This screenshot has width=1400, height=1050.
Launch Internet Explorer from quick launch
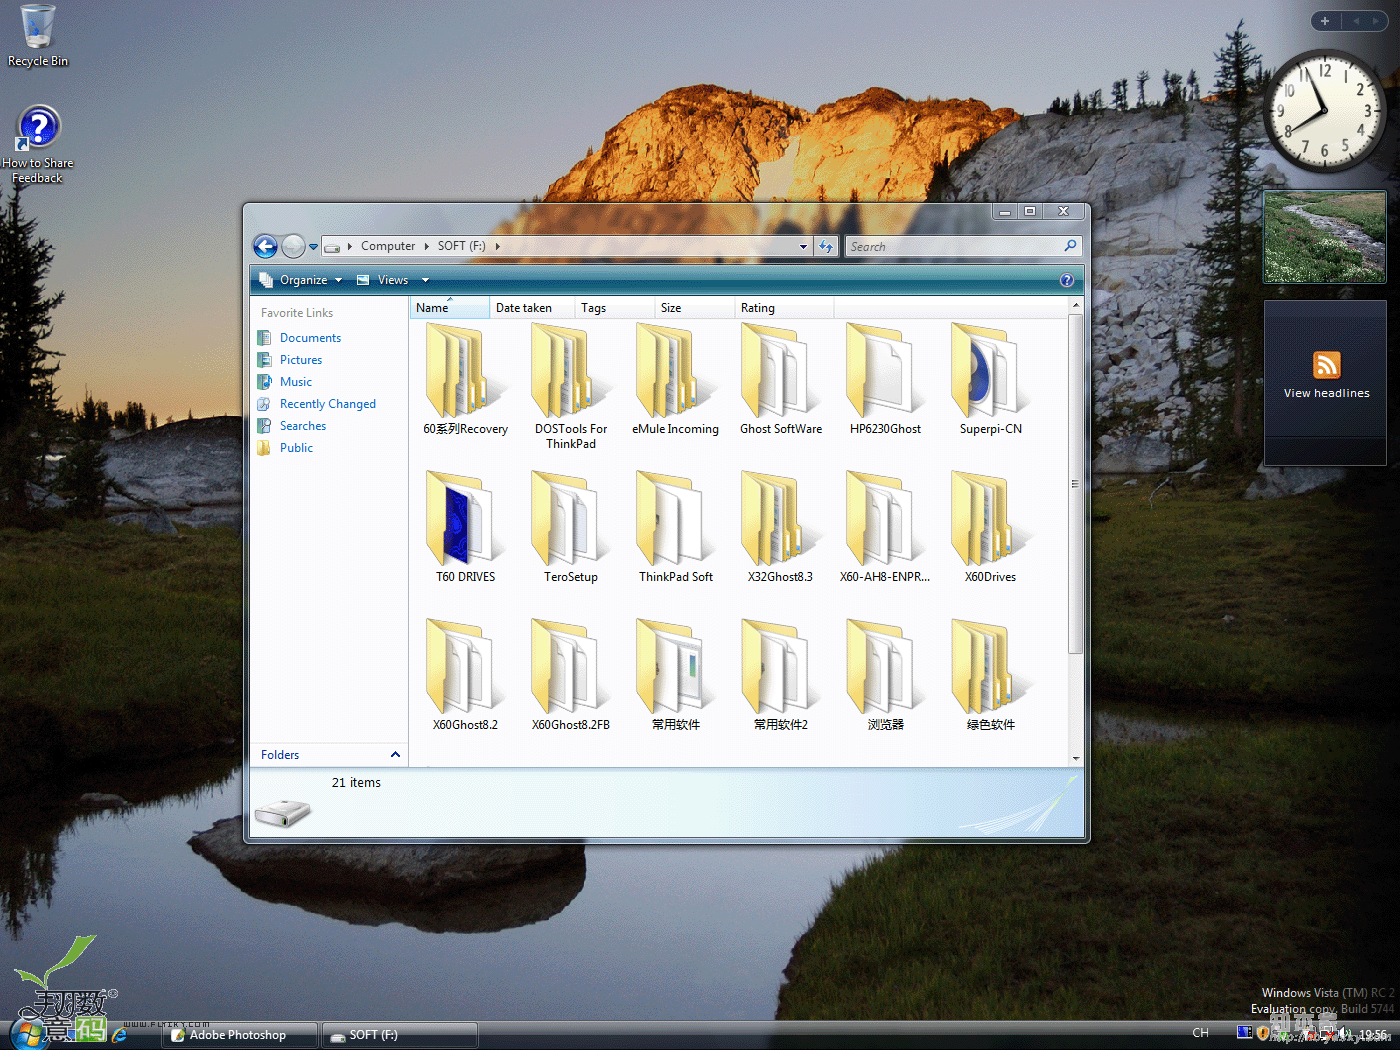click(120, 1035)
